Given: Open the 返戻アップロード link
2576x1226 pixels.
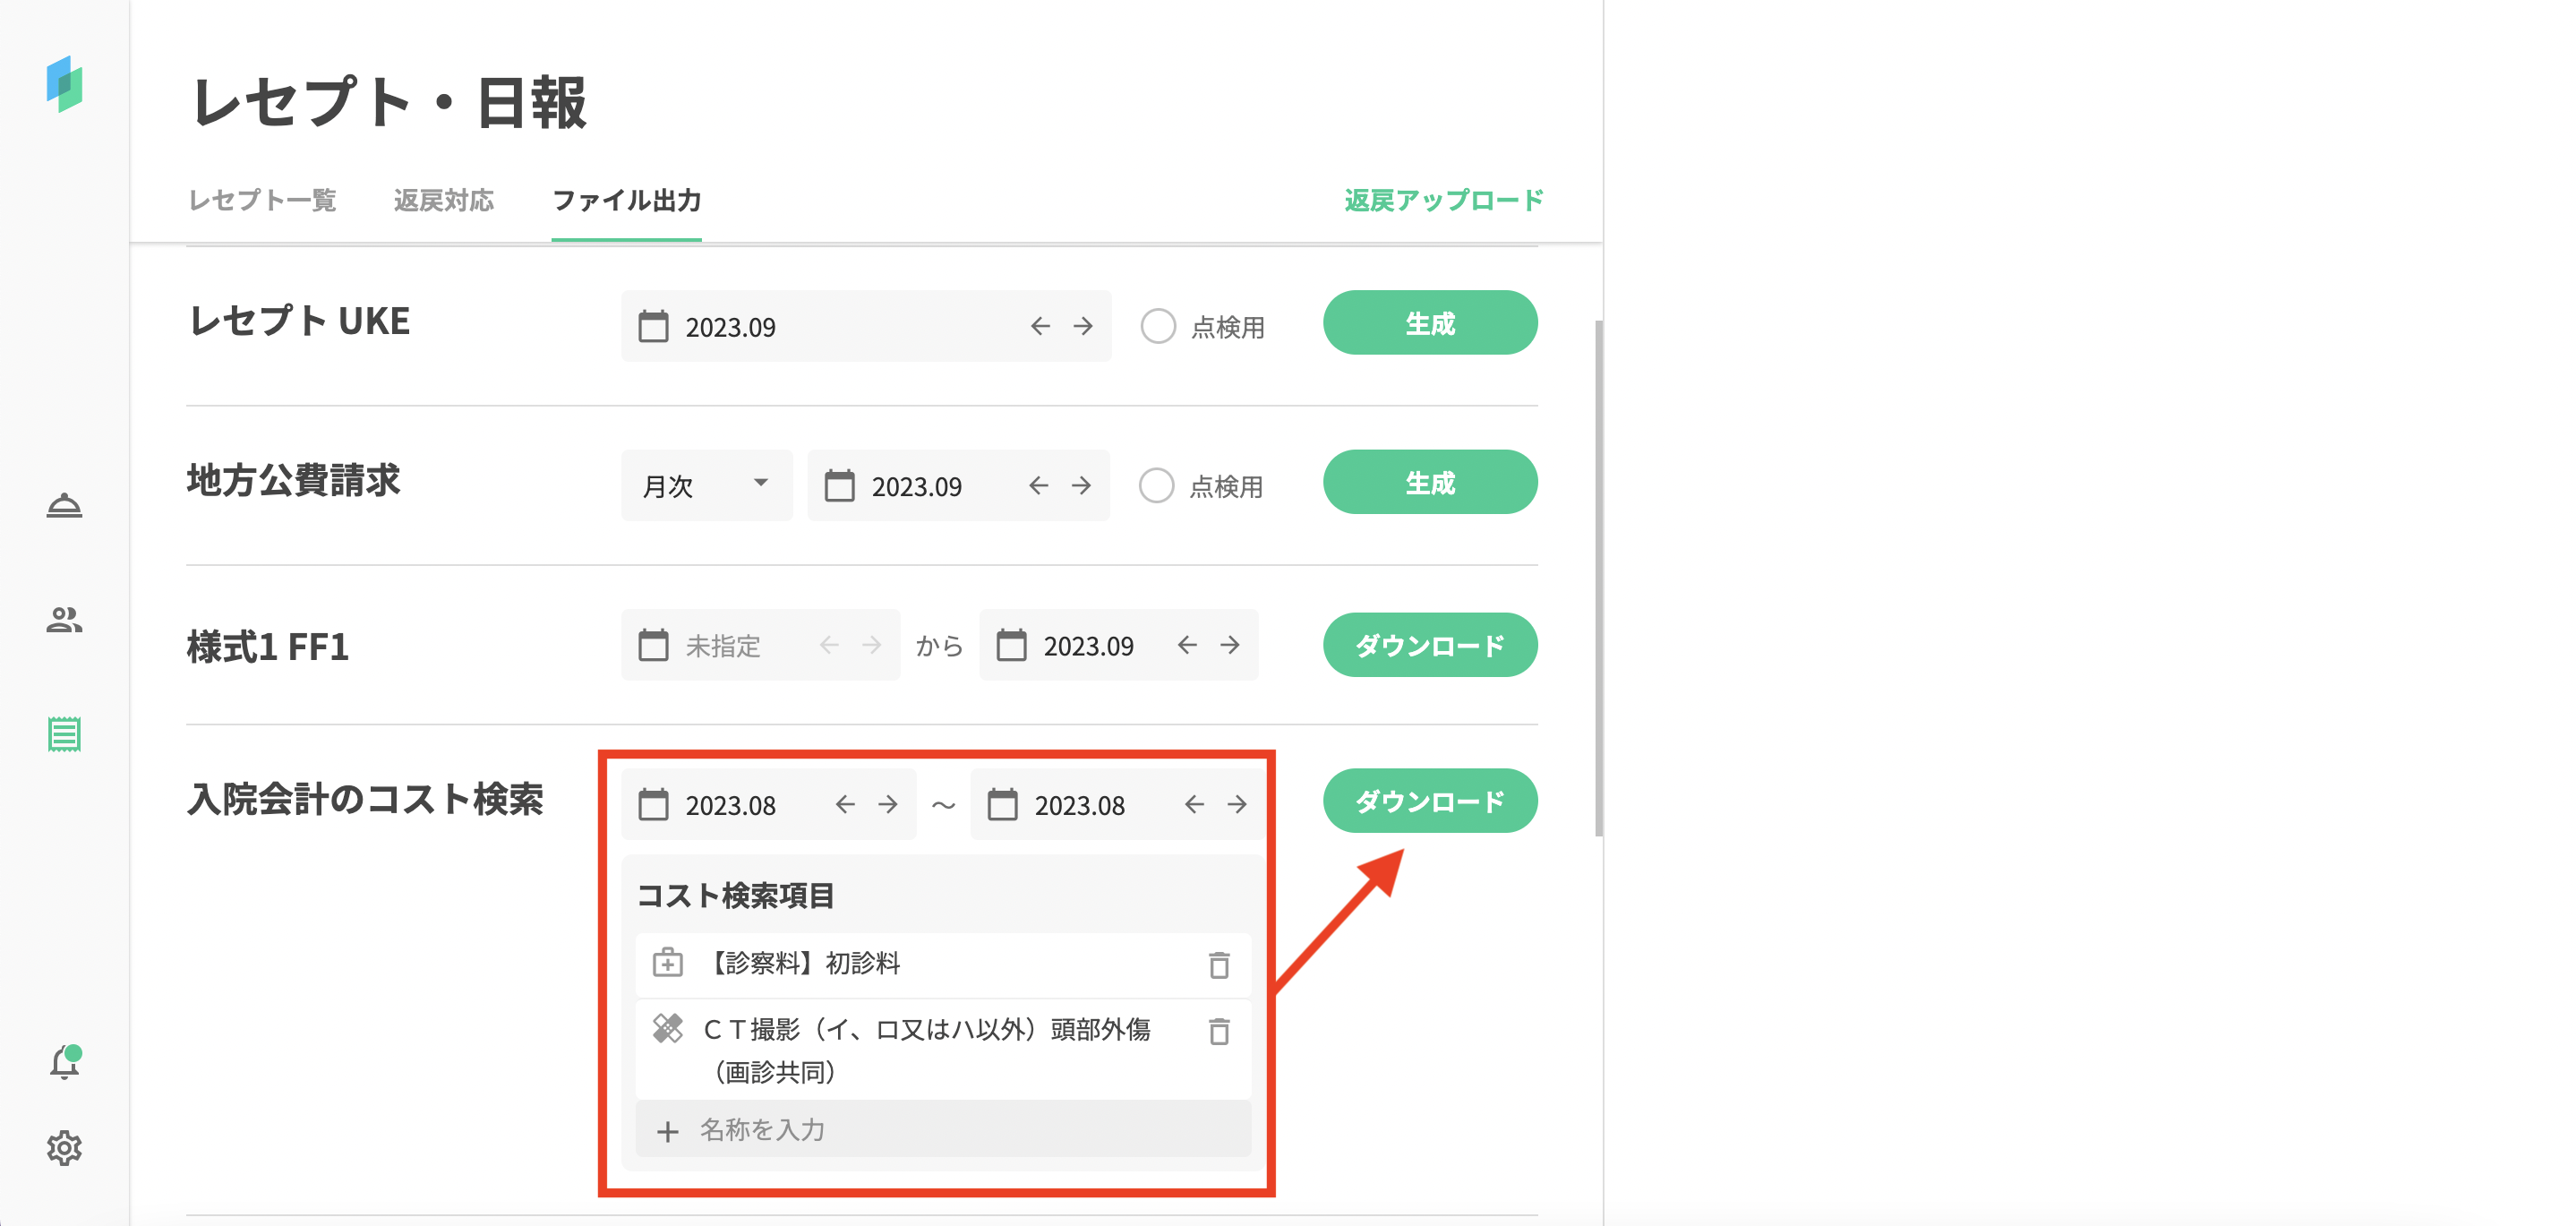Looking at the screenshot, I should coord(1443,201).
